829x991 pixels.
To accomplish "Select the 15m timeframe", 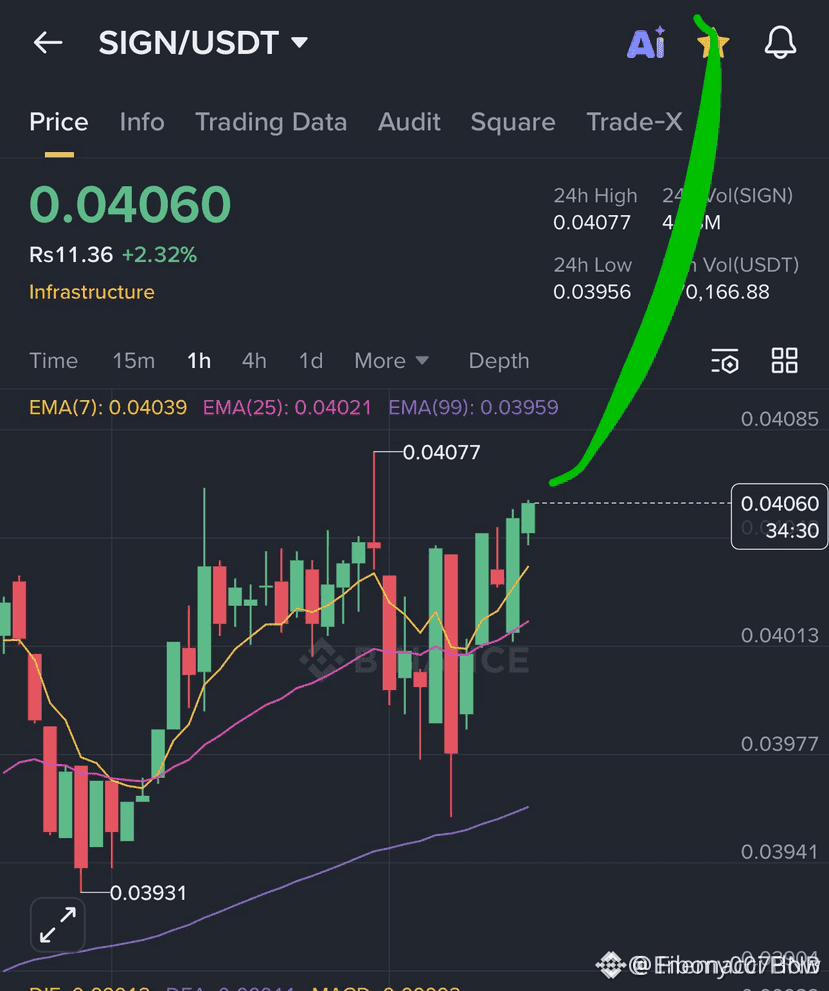I will pyautogui.click(x=133, y=360).
